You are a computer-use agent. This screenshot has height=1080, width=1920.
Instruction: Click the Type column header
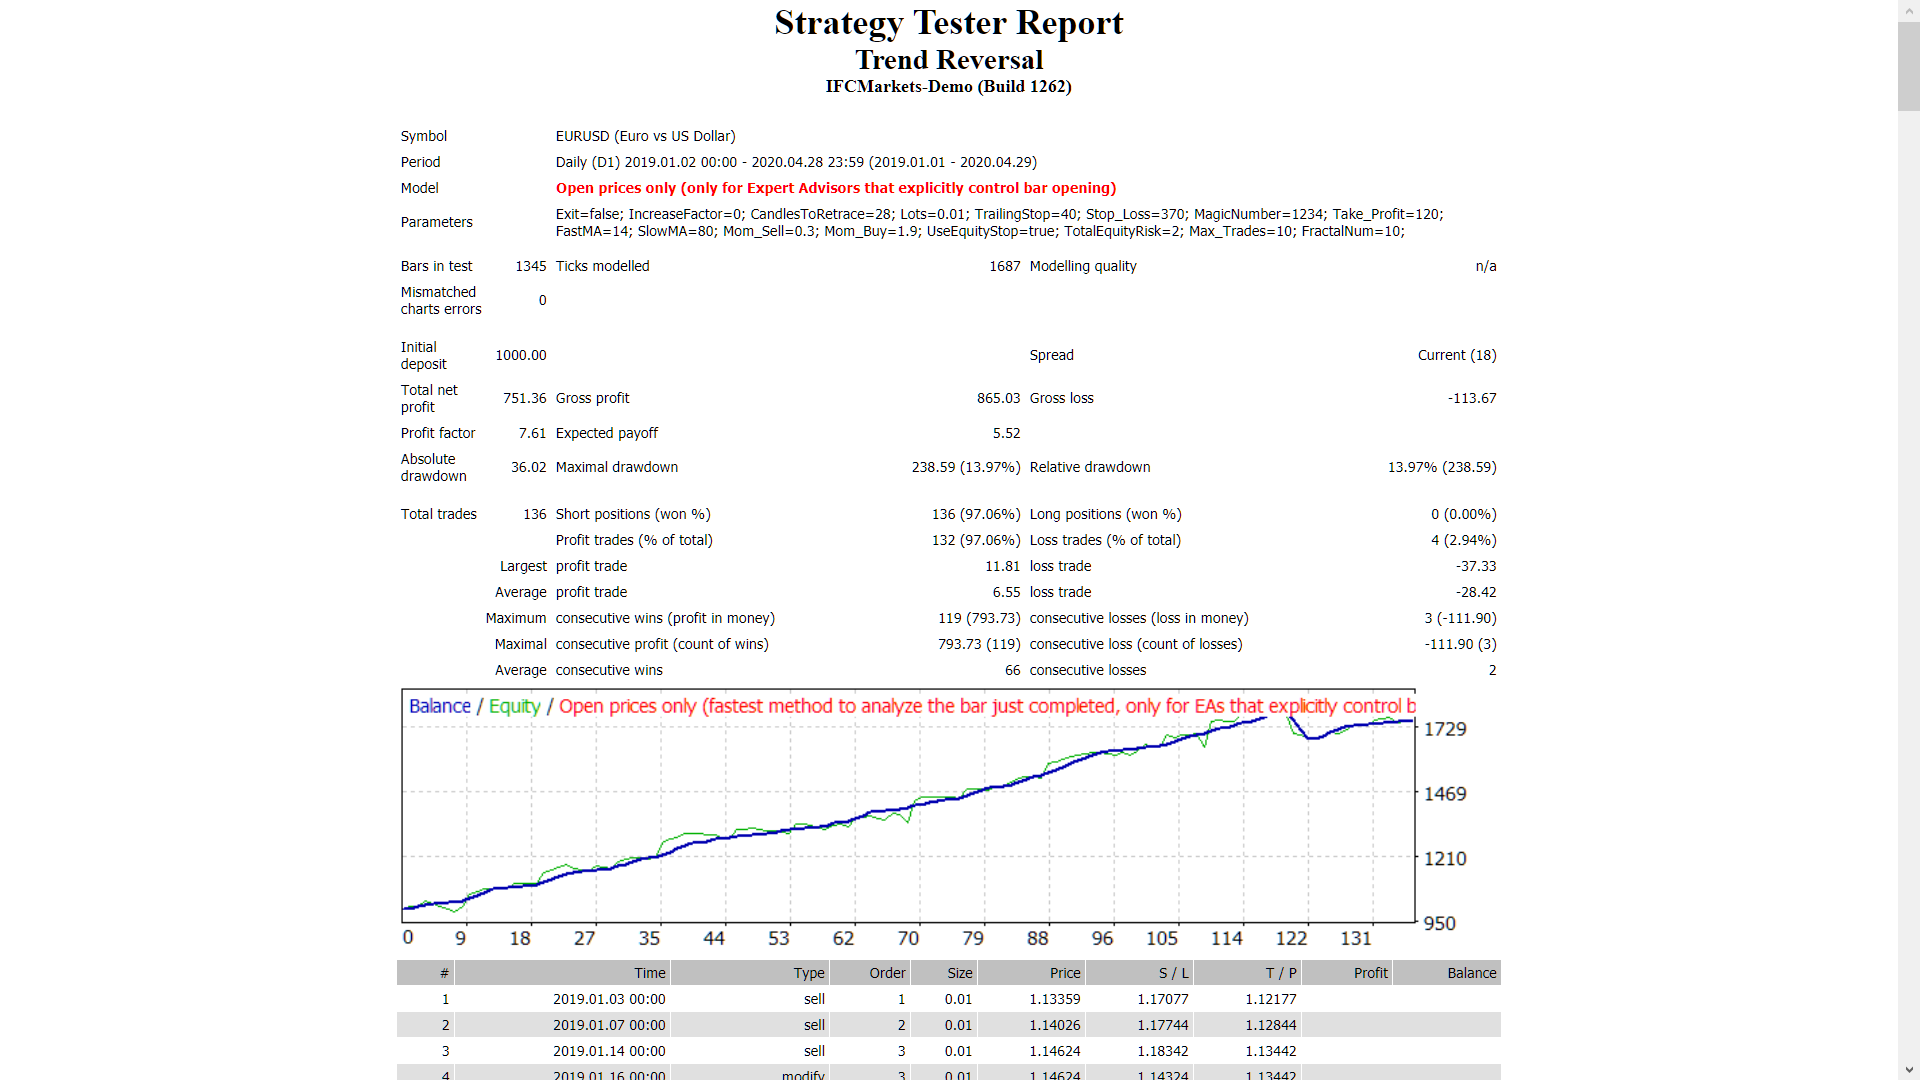808,972
